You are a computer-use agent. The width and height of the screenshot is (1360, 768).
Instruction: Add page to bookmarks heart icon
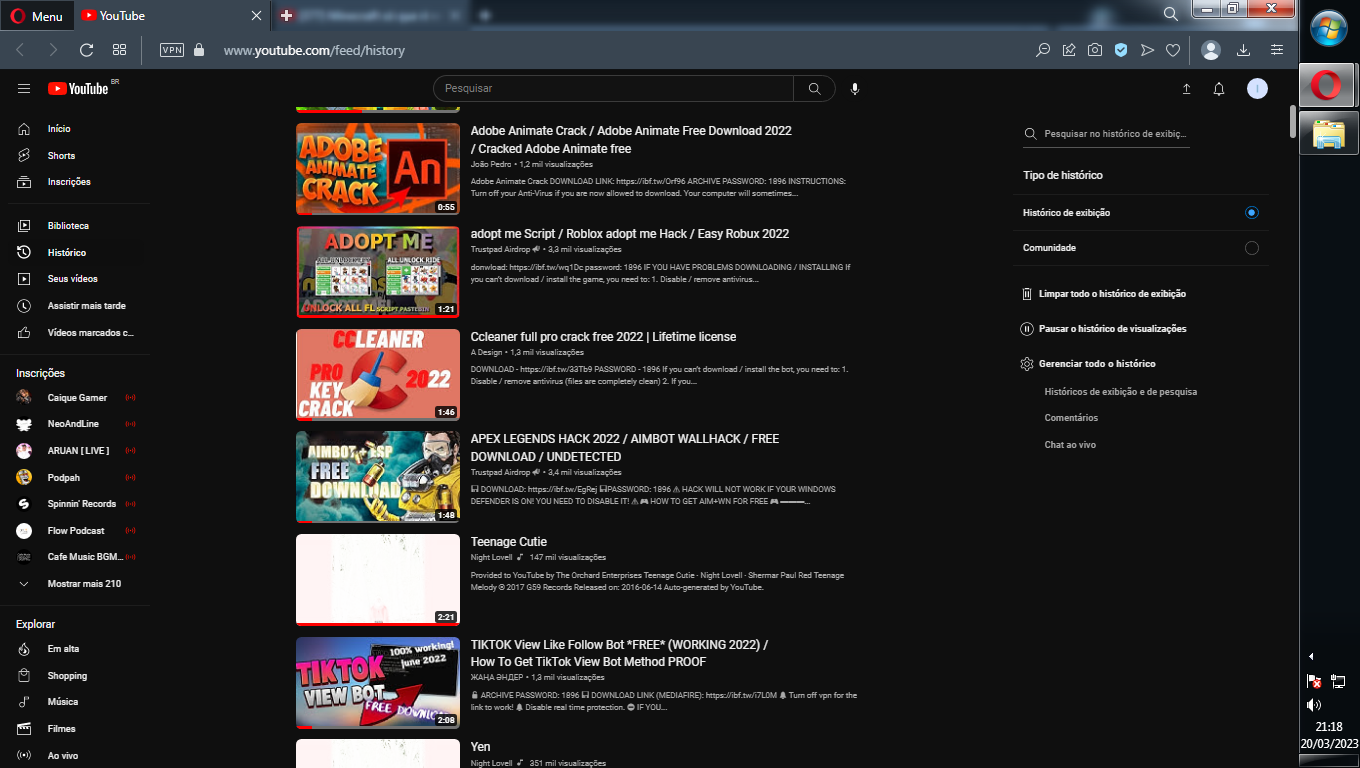pos(1173,50)
